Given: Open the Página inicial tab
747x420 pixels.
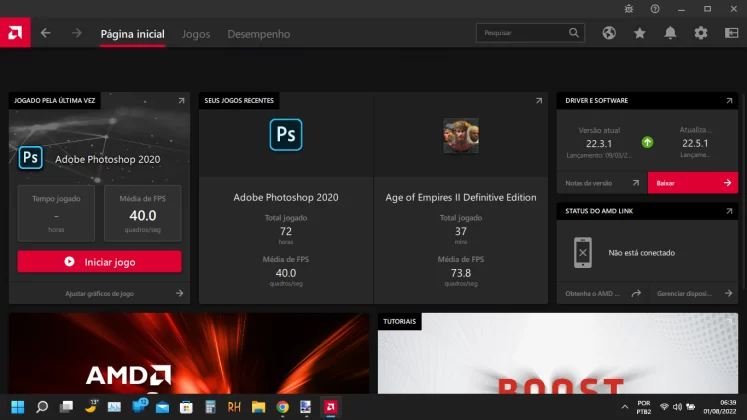Looking at the screenshot, I should 132,34.
